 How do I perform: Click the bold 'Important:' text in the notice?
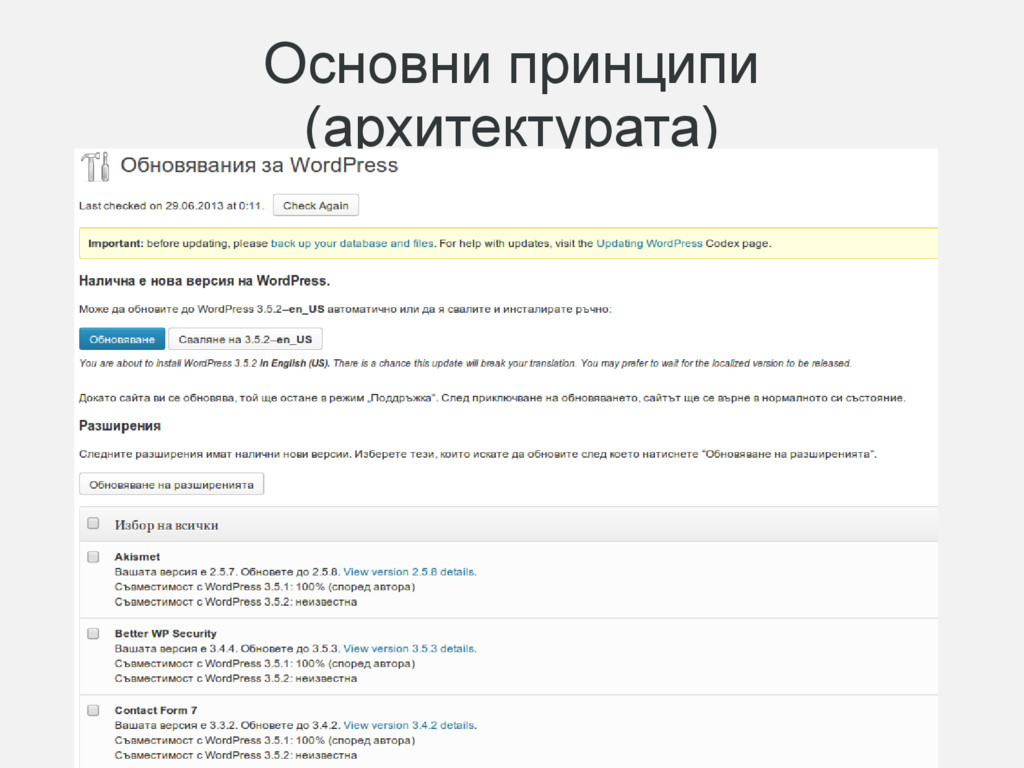tap(116, 243)
